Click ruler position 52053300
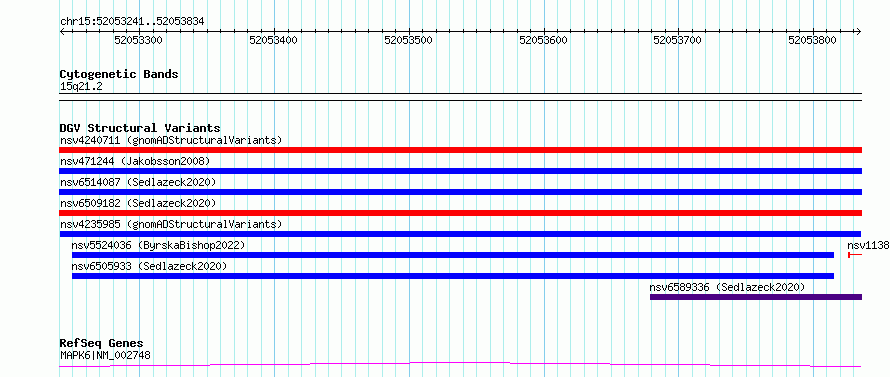890x377 pixels. (x=138, y=40)
